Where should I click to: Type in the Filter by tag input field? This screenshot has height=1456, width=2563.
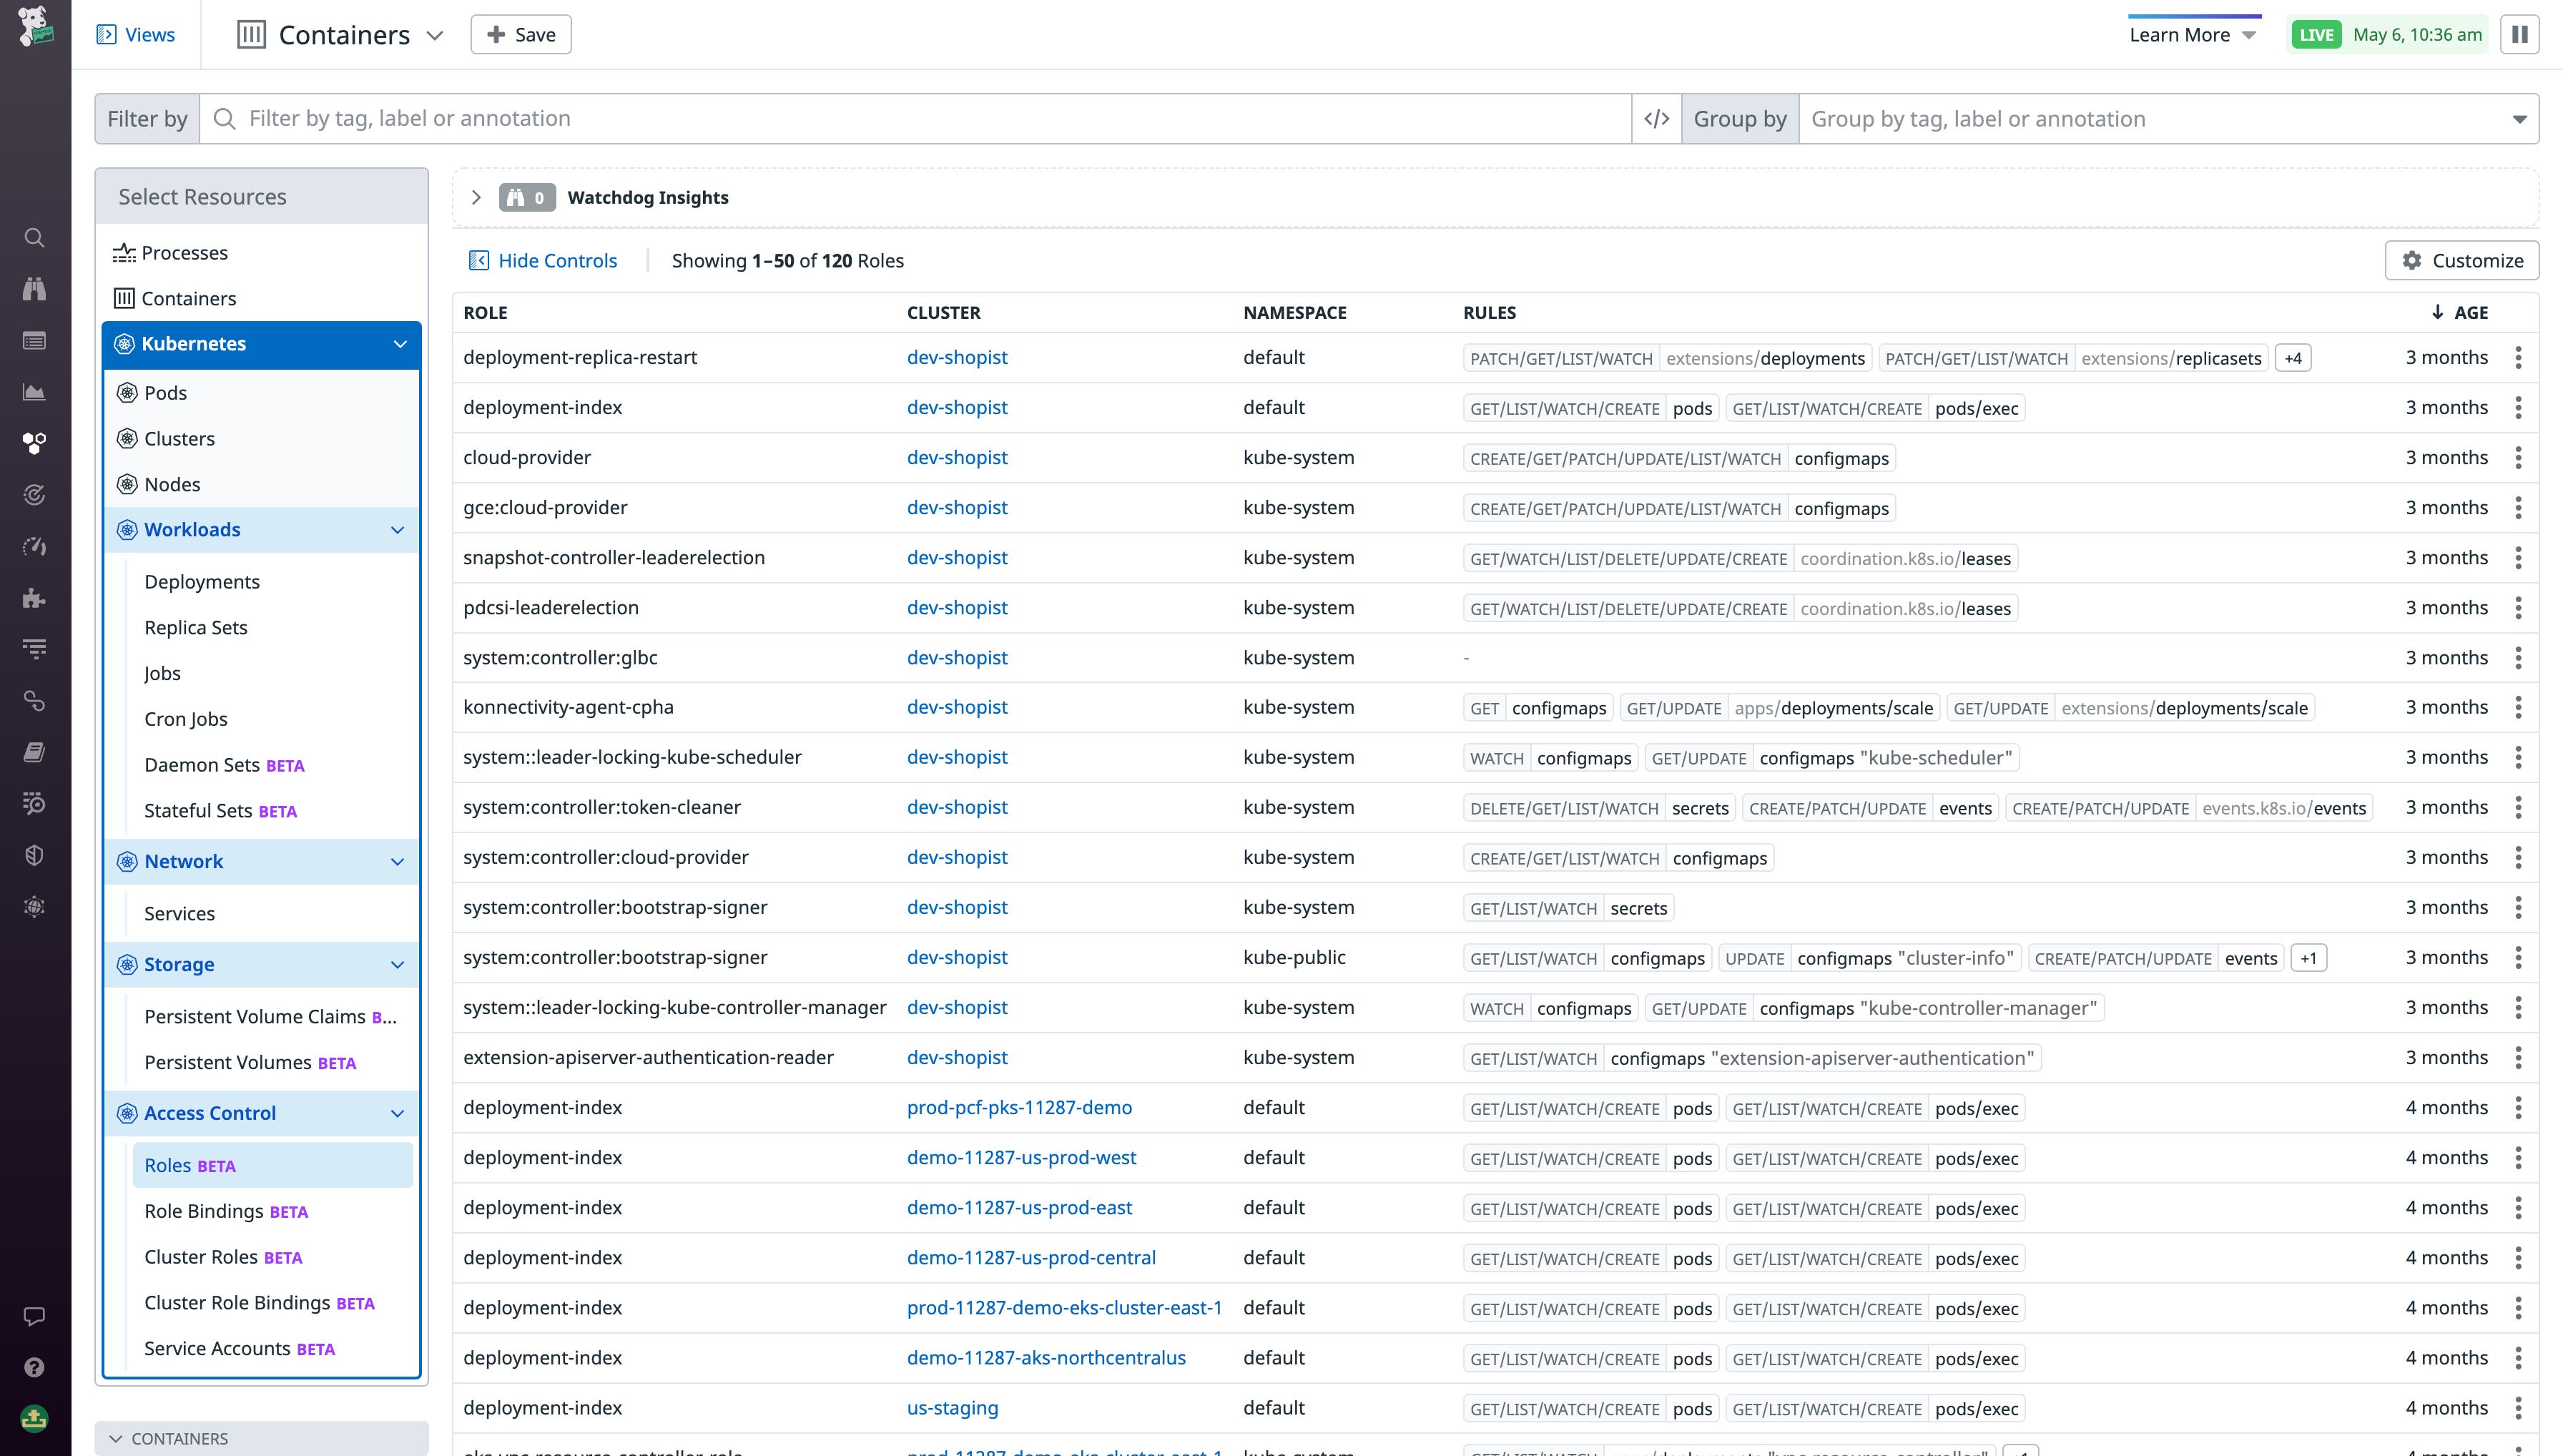800,118
